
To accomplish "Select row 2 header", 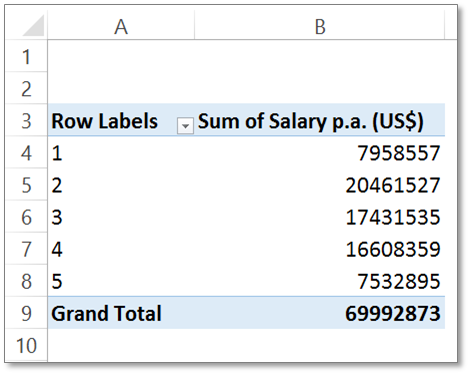I will [x=27, y=88].
